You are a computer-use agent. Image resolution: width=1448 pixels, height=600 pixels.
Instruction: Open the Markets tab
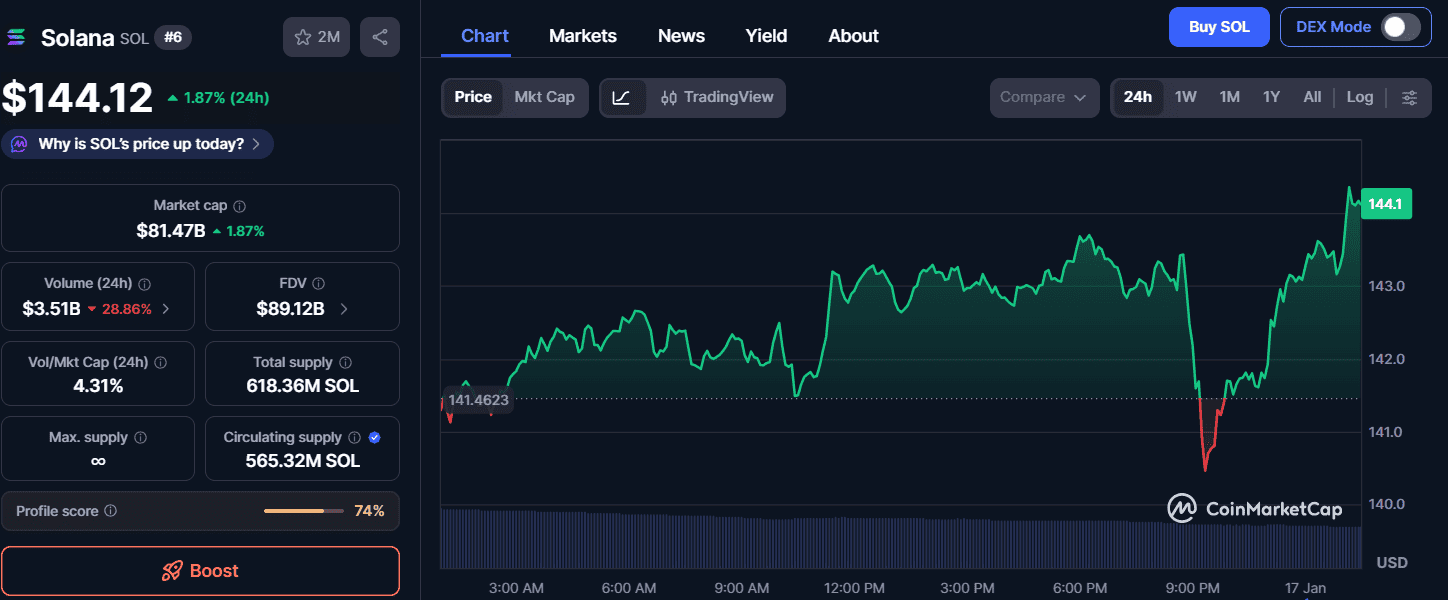click(582, 36)
